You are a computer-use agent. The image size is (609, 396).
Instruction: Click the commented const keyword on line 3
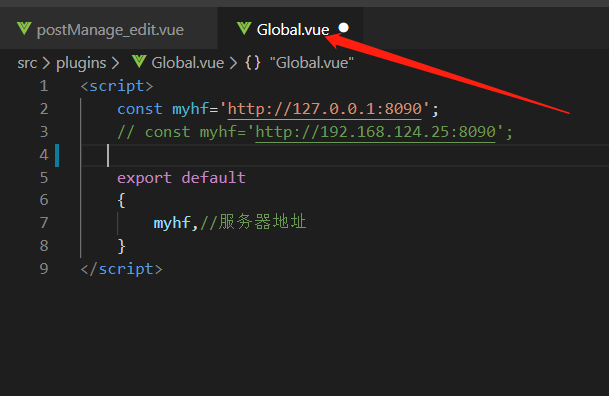pos(167,132)
